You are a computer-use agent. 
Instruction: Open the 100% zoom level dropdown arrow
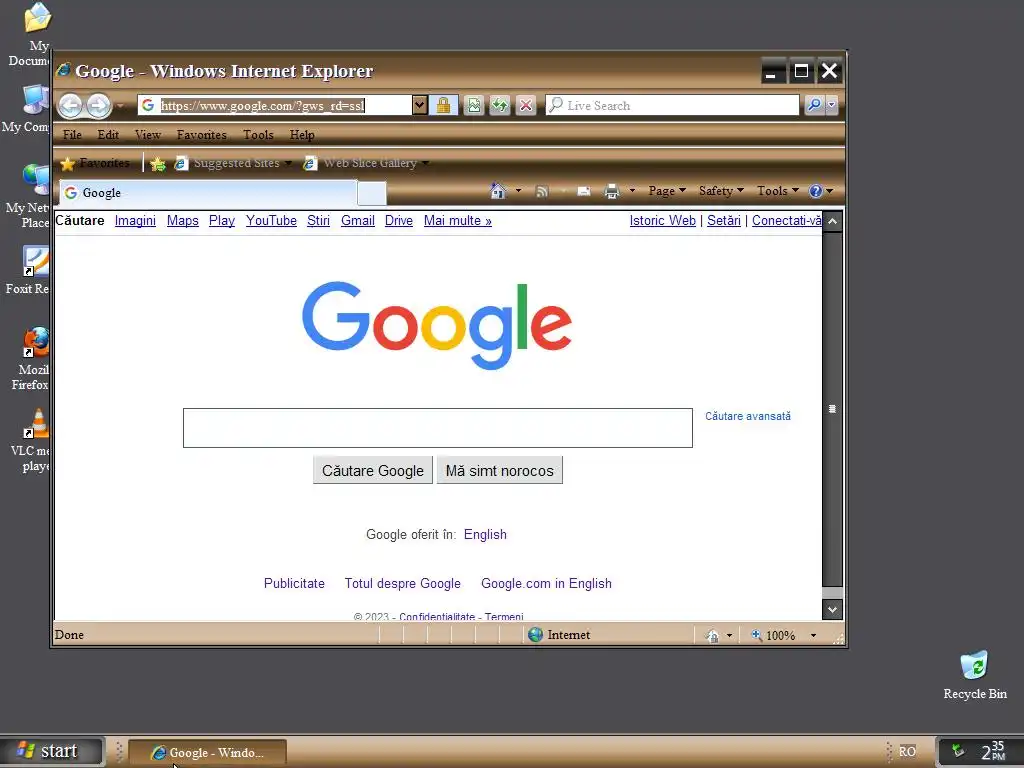(813, 635)
